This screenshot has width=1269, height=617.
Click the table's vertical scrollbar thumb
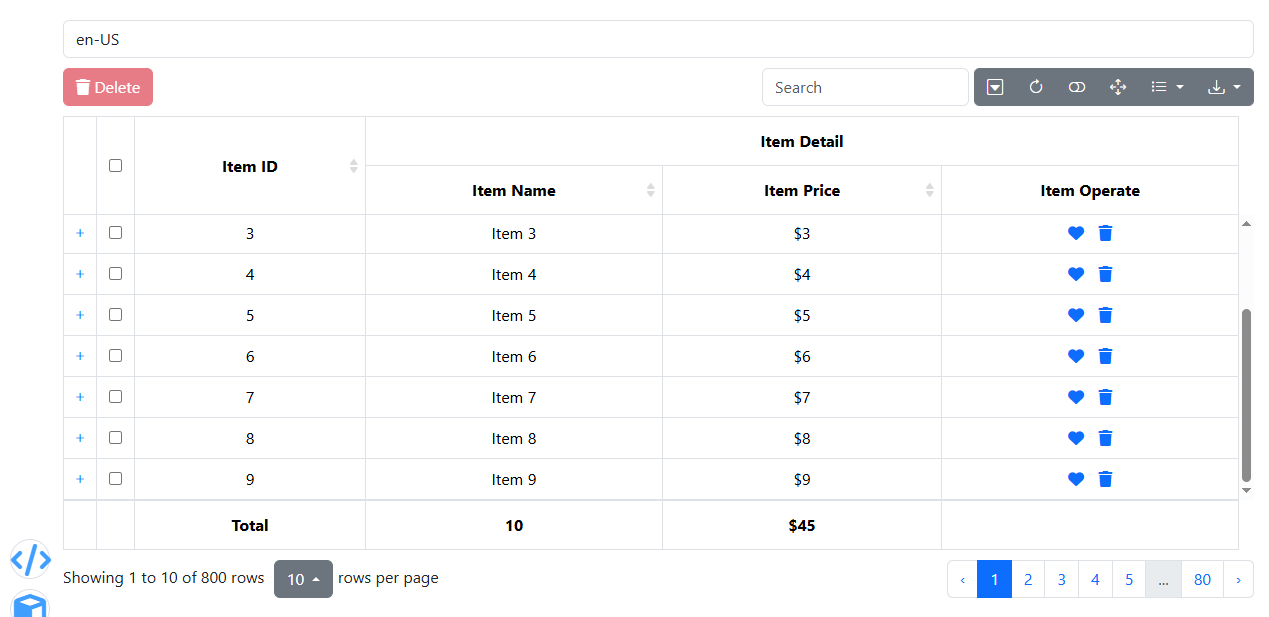(x=1246, y=395)
